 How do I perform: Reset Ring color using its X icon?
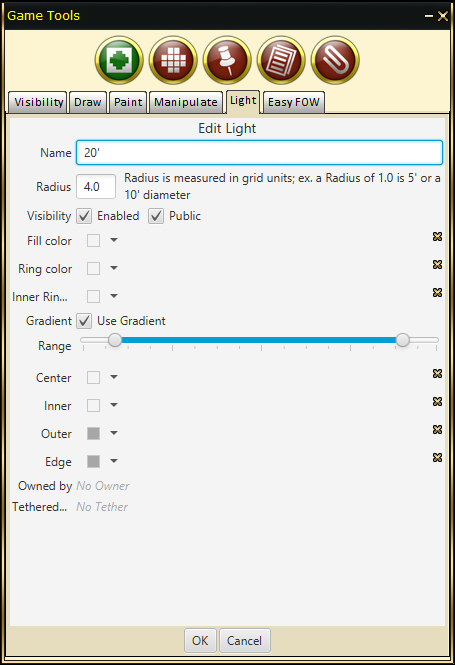click(437, 265)
